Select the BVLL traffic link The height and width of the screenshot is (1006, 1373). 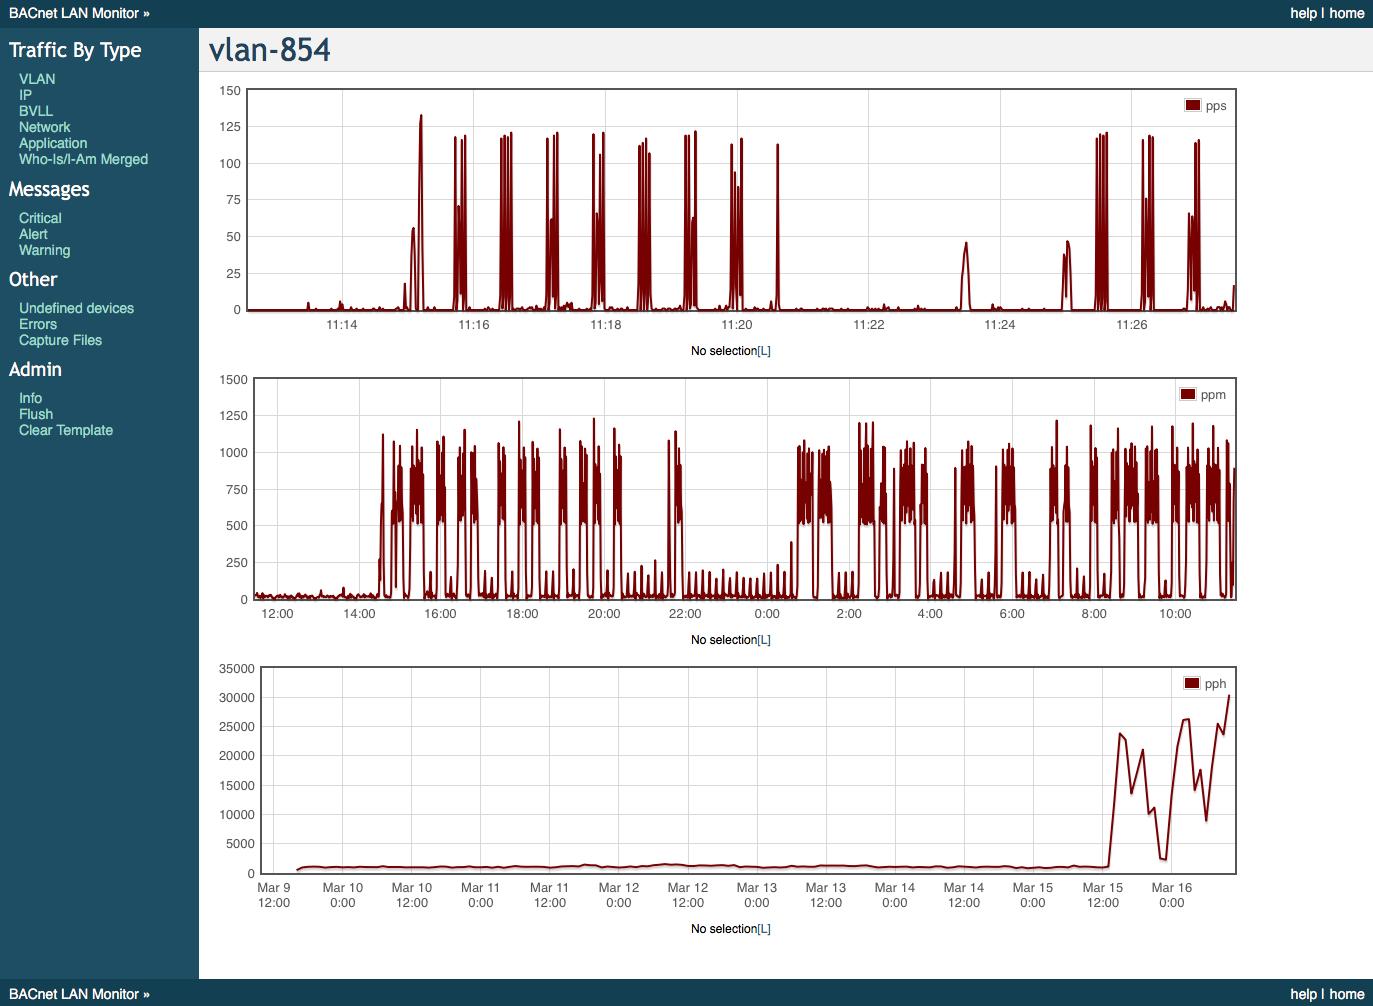(36, 111)
